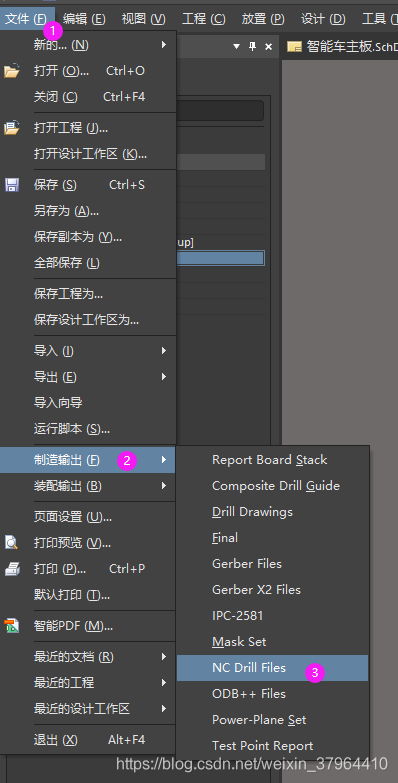Open the 工具 menu
Viewport: 398px width, 783px height.
tap(380, 19)
